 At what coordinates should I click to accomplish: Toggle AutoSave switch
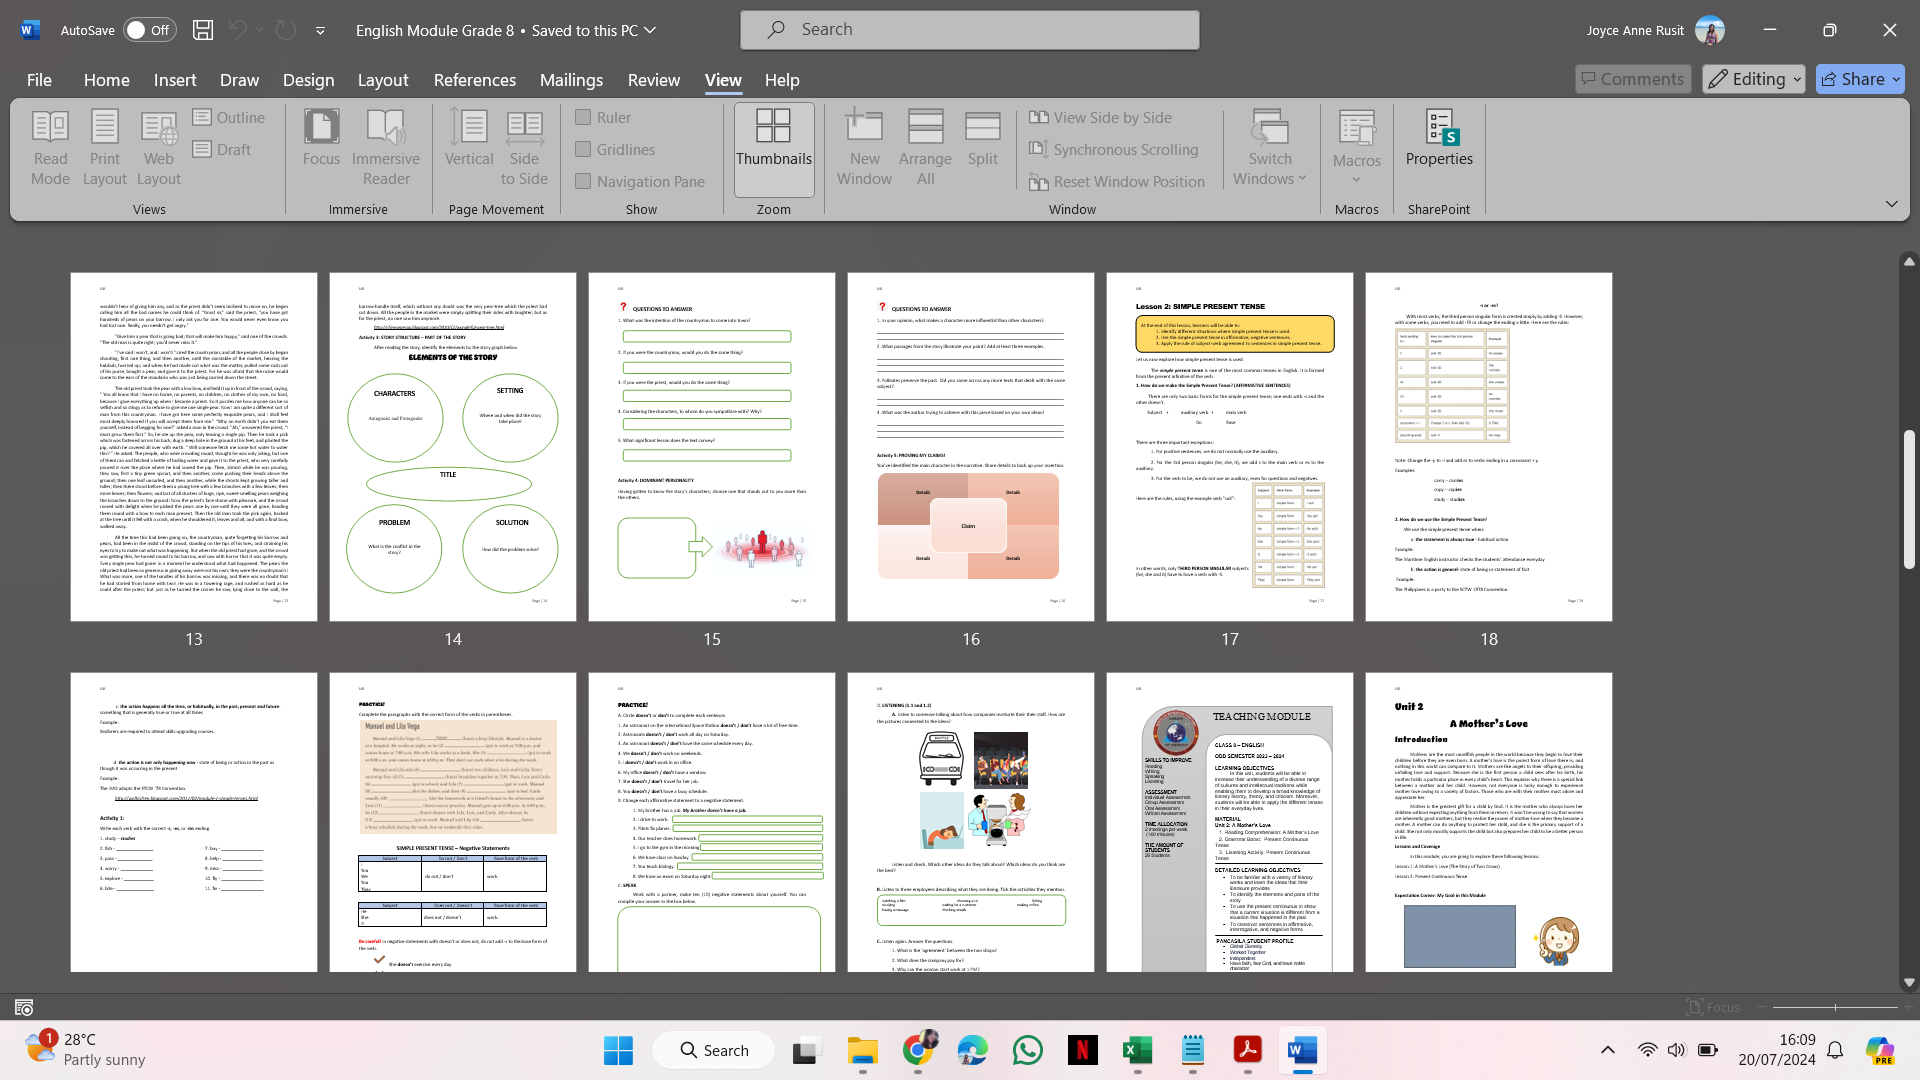click(x=149, y=30)
